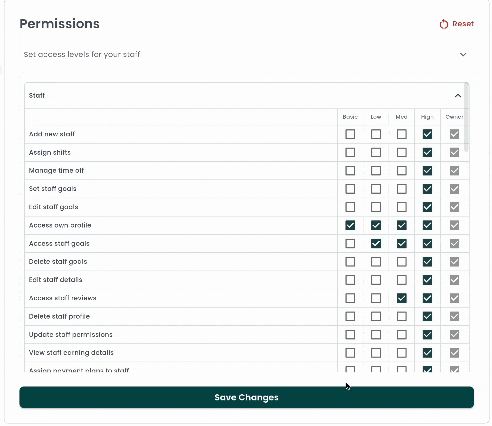The height and width of the screenshot is (426, 492).
Task: Click the 'Manage time off' row label
Action: click(x=56, y=171)
